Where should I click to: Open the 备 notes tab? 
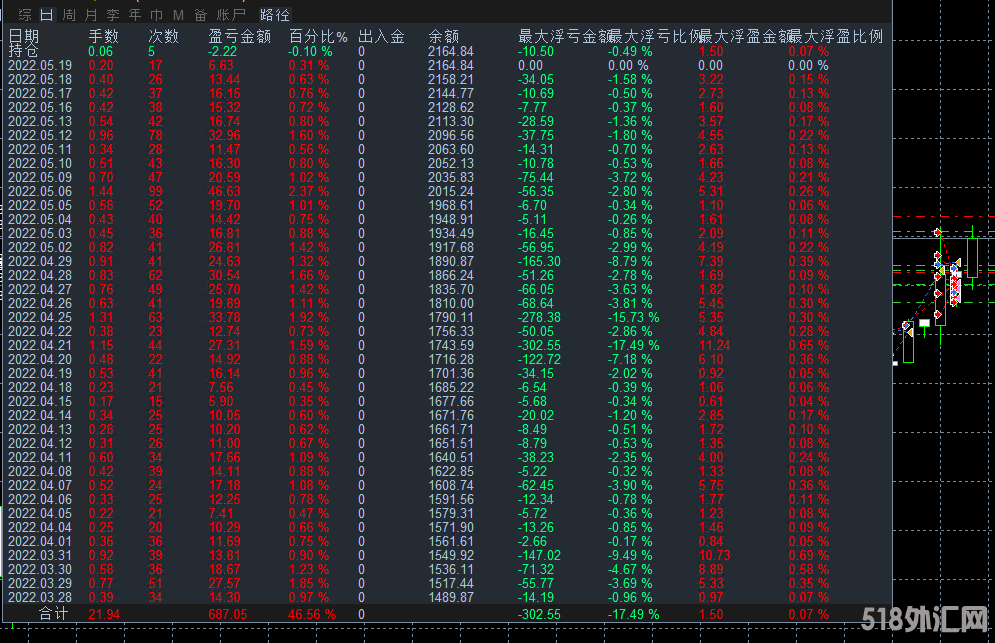click(x=201, y=15)
